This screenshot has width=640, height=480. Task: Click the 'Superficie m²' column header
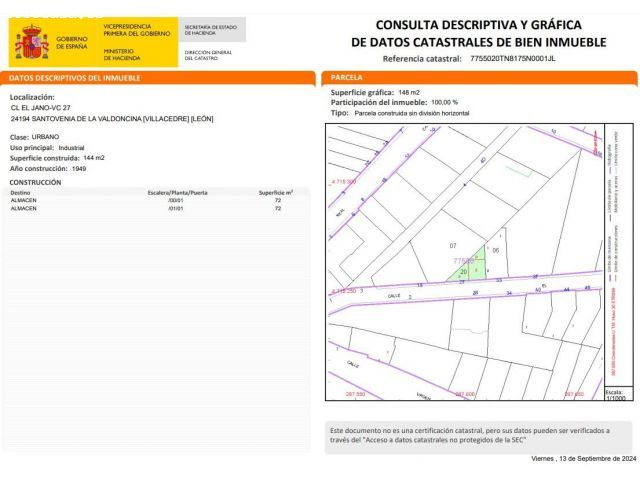click(276, 193)
